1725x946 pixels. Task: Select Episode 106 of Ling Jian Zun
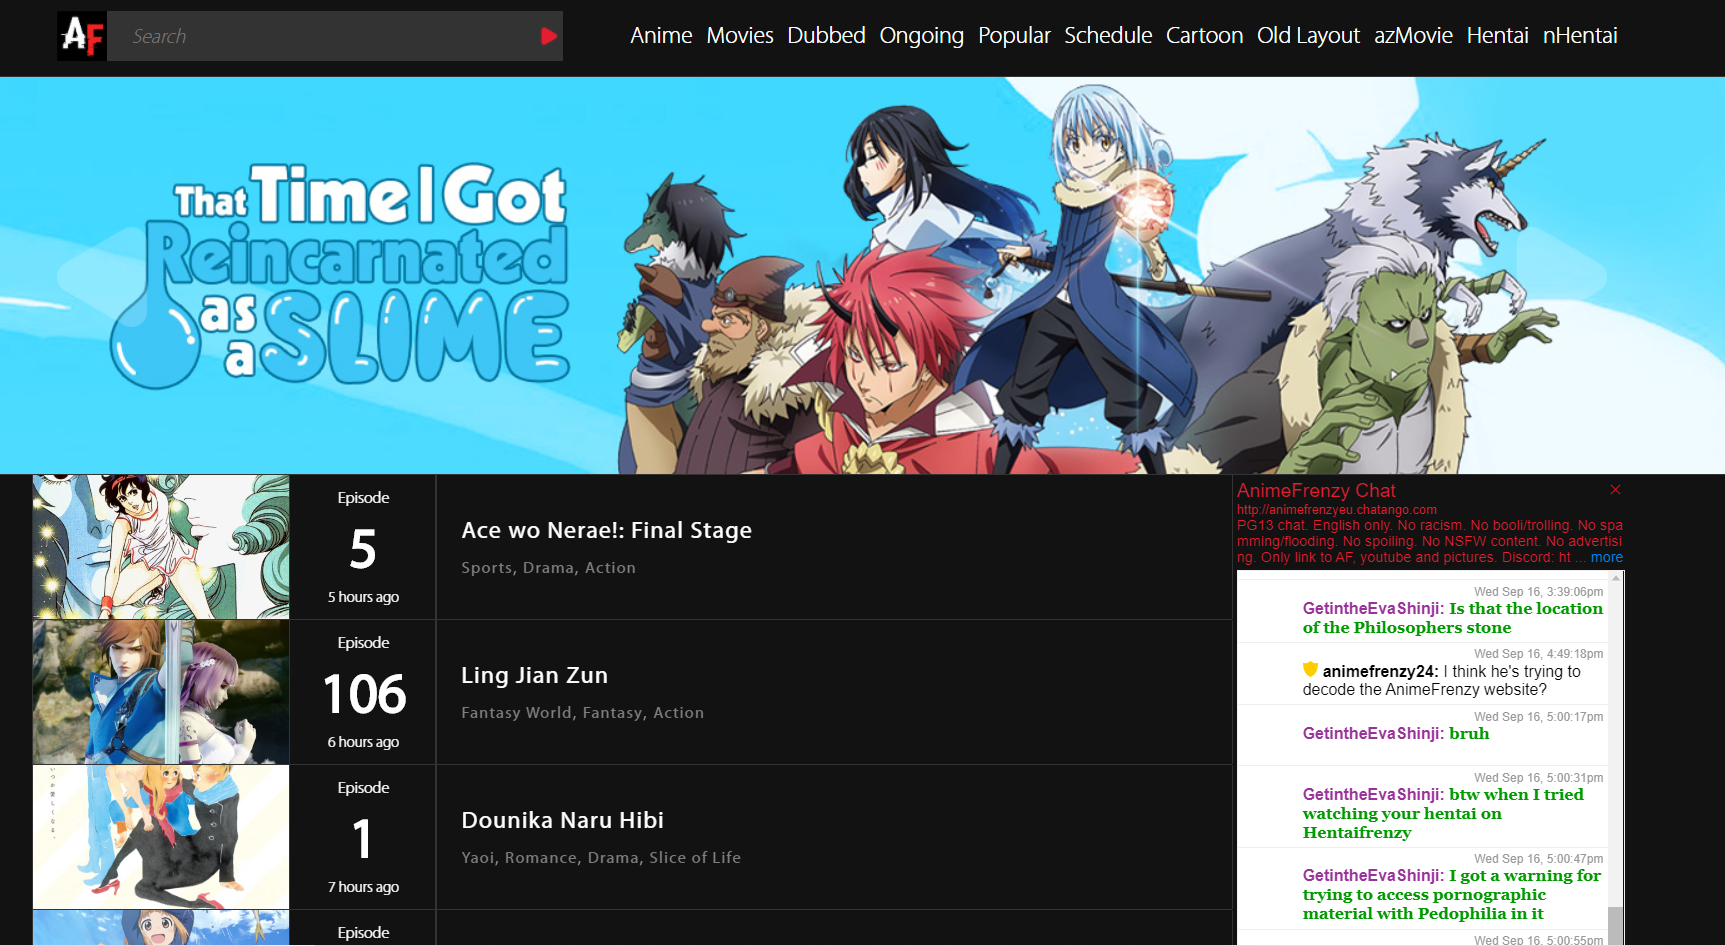click(x=364, y=694)
